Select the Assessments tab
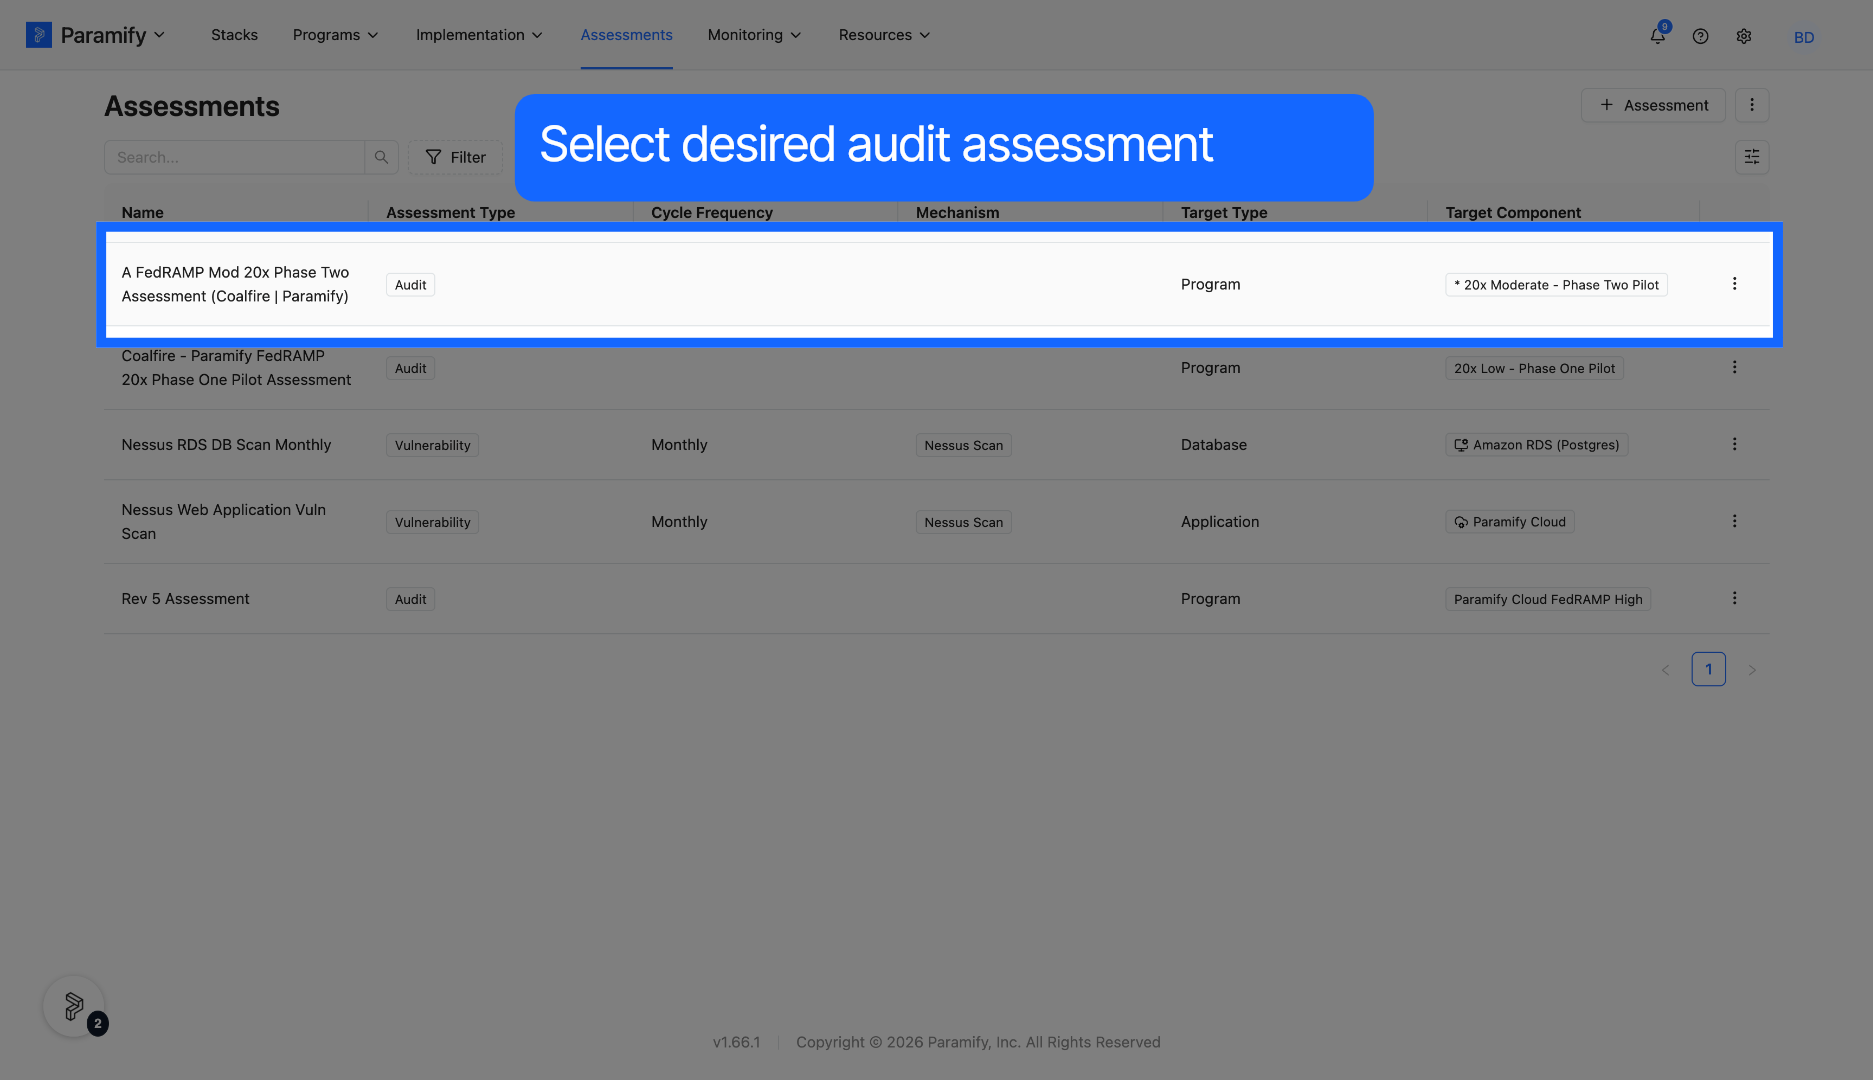1873x1080 pixels. (x=626, y=35)
